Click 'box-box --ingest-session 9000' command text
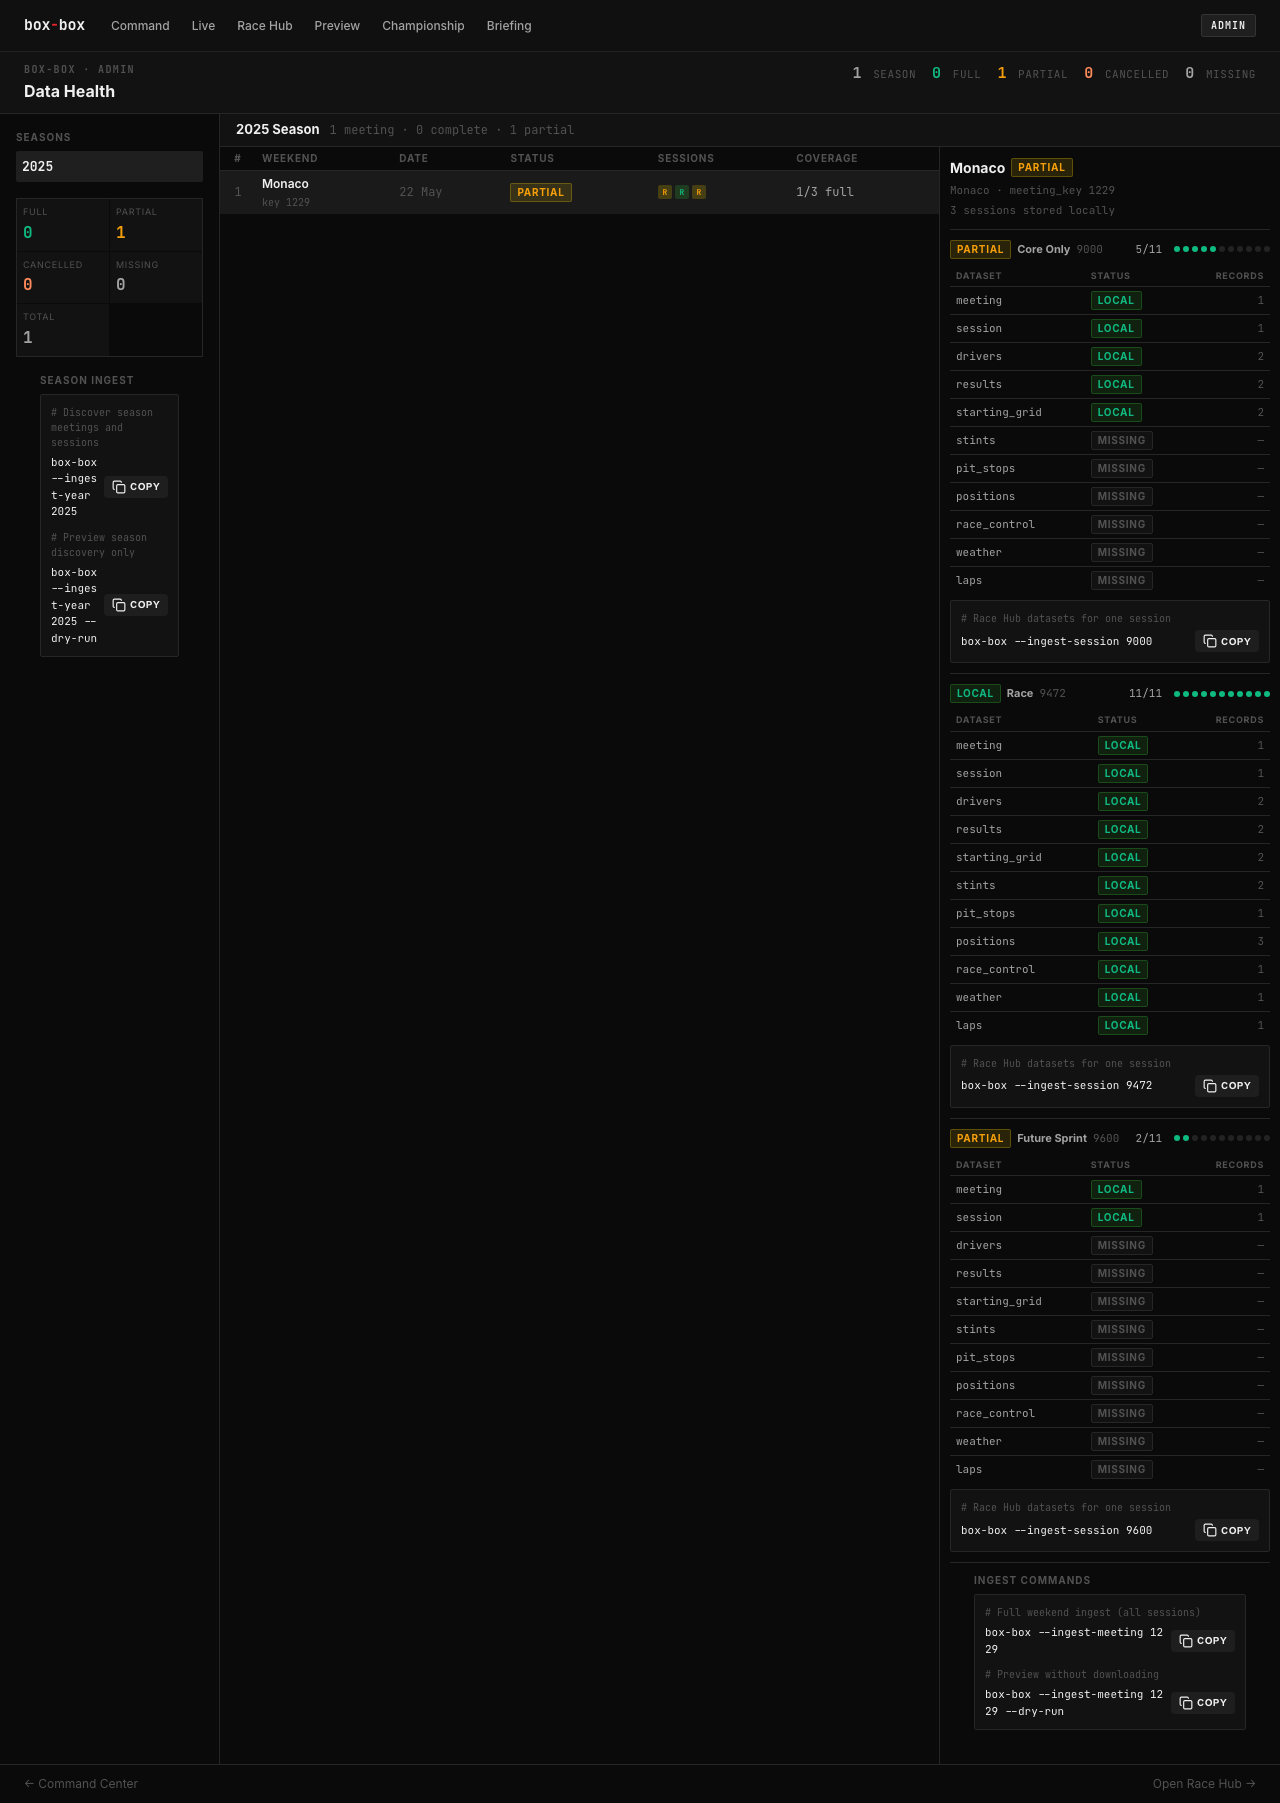This screenshot has width=1280, height=1803. [1056, 642]
